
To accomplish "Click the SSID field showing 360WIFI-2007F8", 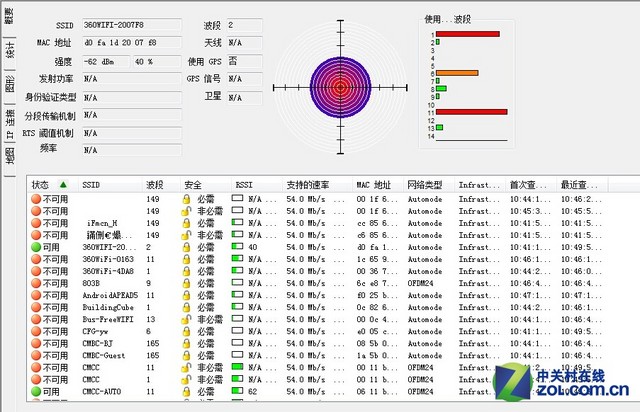I will pos(131,25).
